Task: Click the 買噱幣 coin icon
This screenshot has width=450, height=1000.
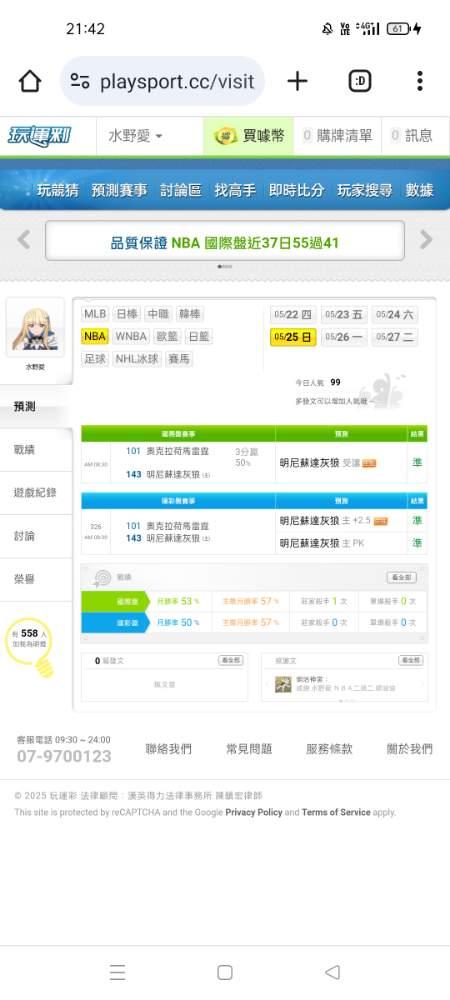Action: [x=226, y=135]
